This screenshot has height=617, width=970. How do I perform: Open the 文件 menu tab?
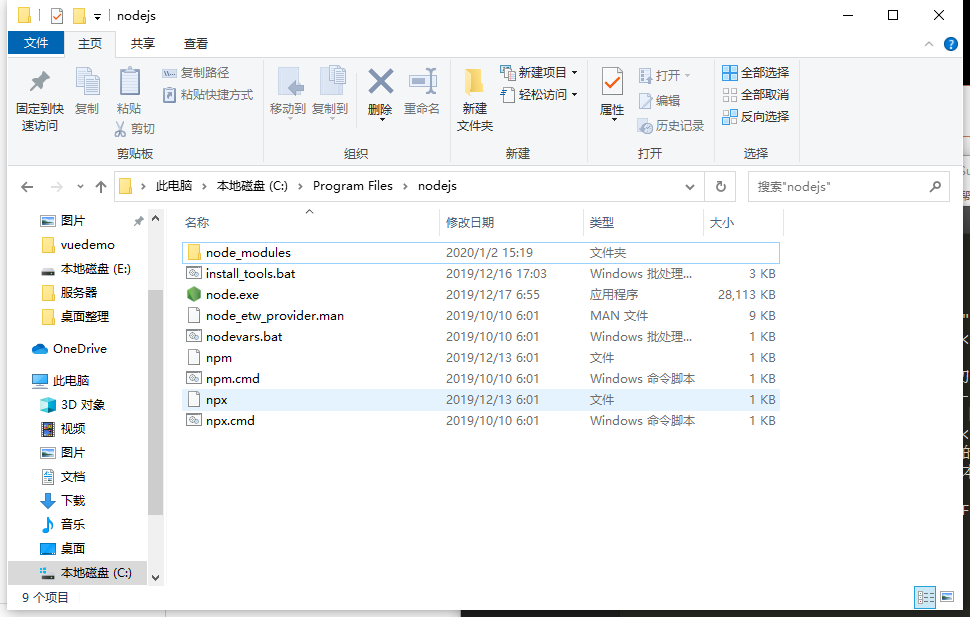36,43
